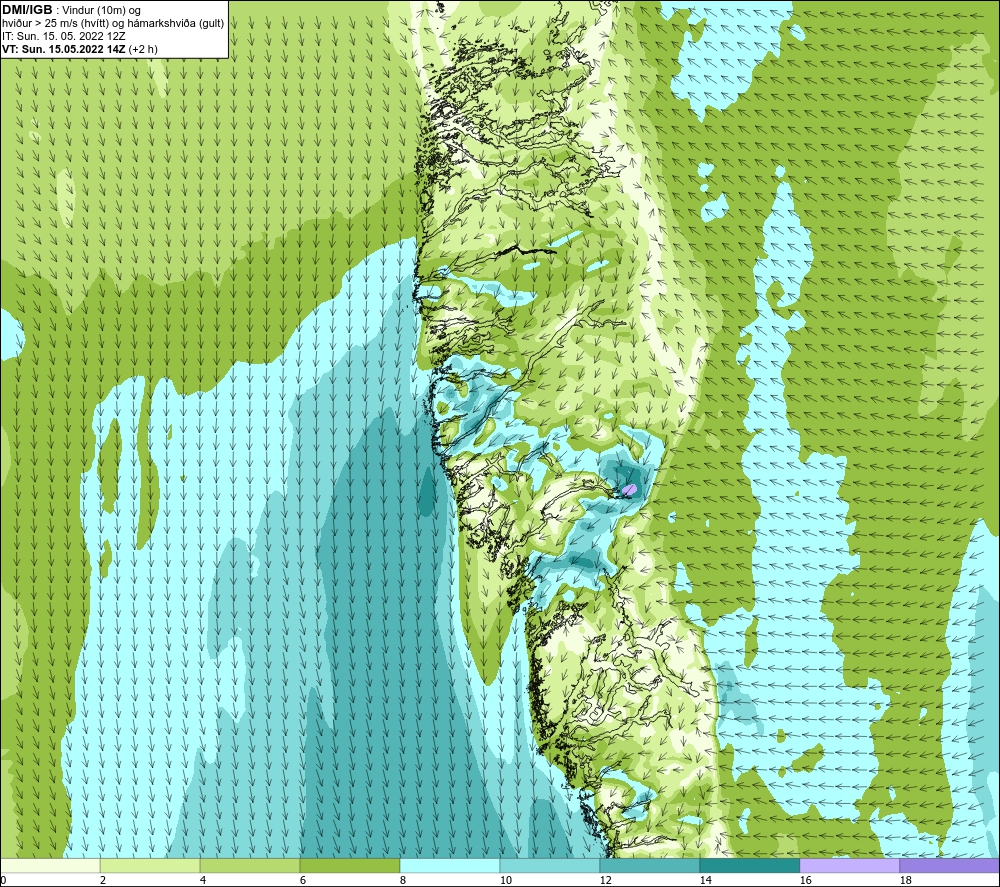Click the purple swatch above 18 m/s
1000x887 pixels.
(949, 865)
